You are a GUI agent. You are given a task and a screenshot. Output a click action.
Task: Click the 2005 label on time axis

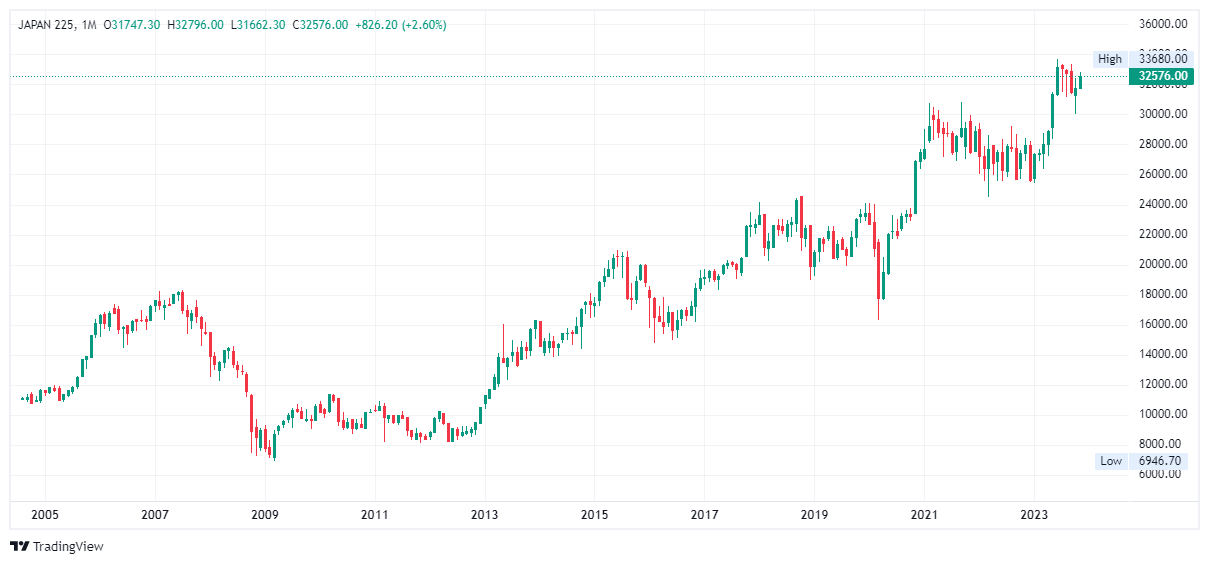(45, 514)
